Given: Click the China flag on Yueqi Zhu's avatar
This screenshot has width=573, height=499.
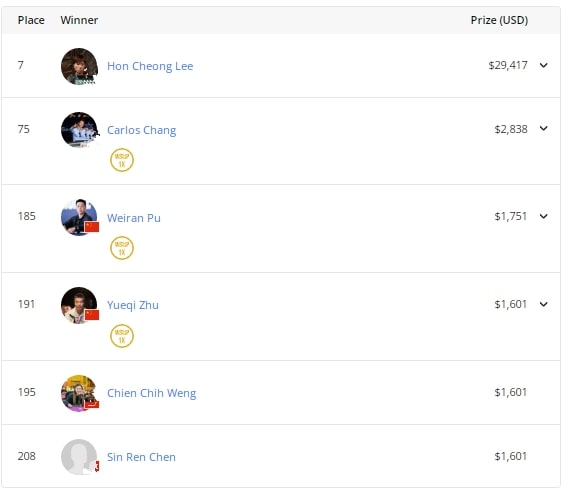Looking at the screenshot, I should pos(92,315).
